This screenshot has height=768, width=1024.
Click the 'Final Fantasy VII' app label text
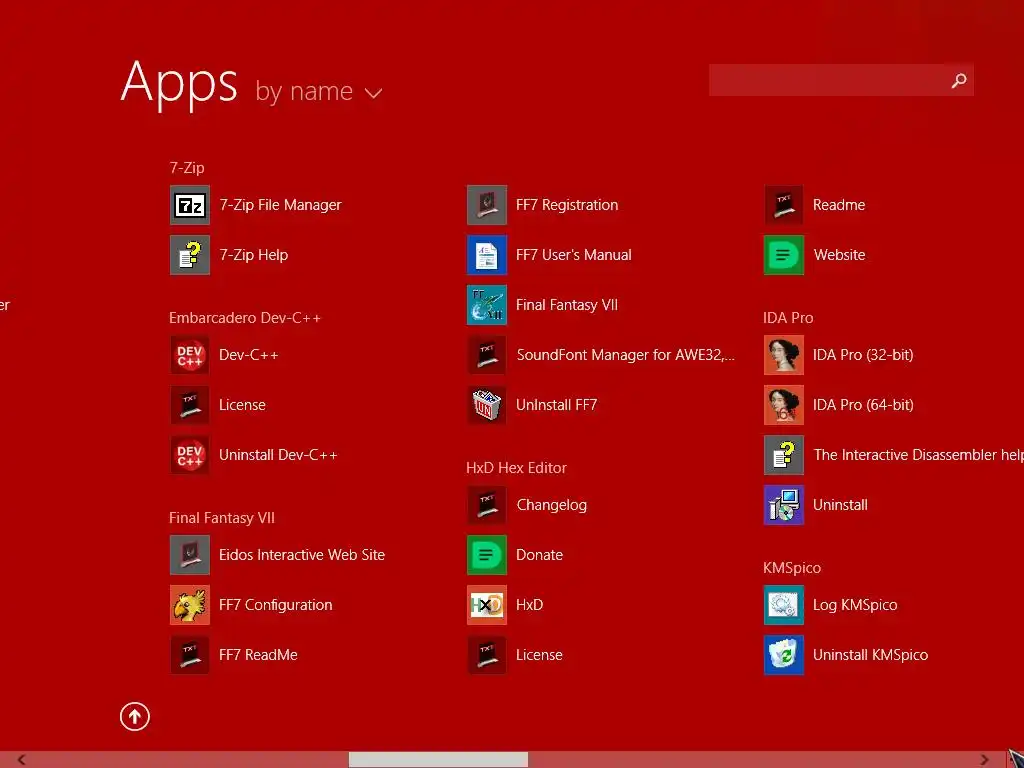pos(567,305)
